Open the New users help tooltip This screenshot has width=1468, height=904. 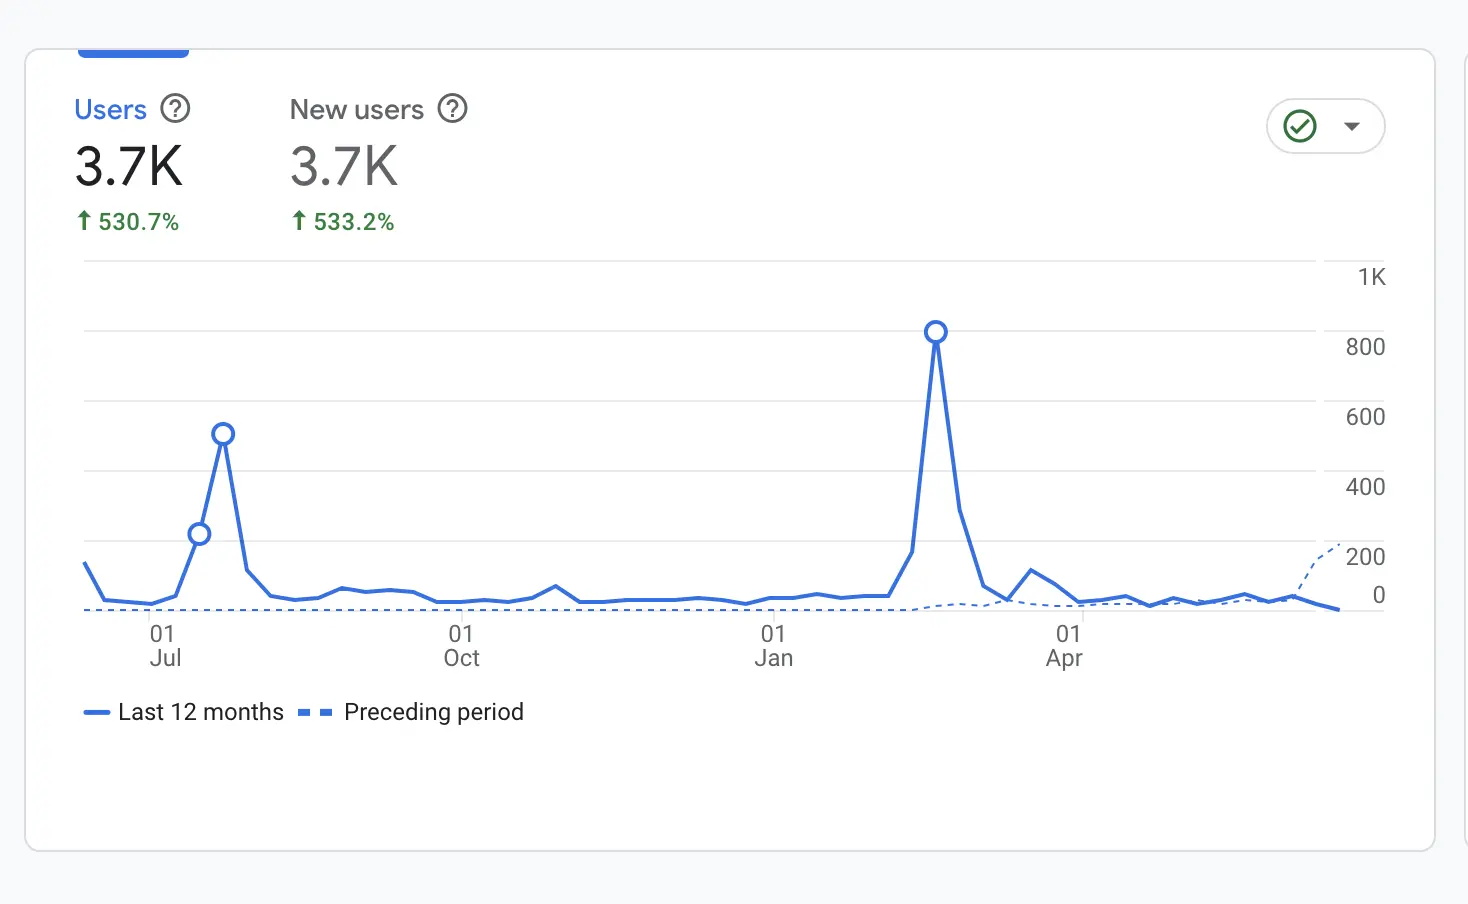click(x=452, y=109)
